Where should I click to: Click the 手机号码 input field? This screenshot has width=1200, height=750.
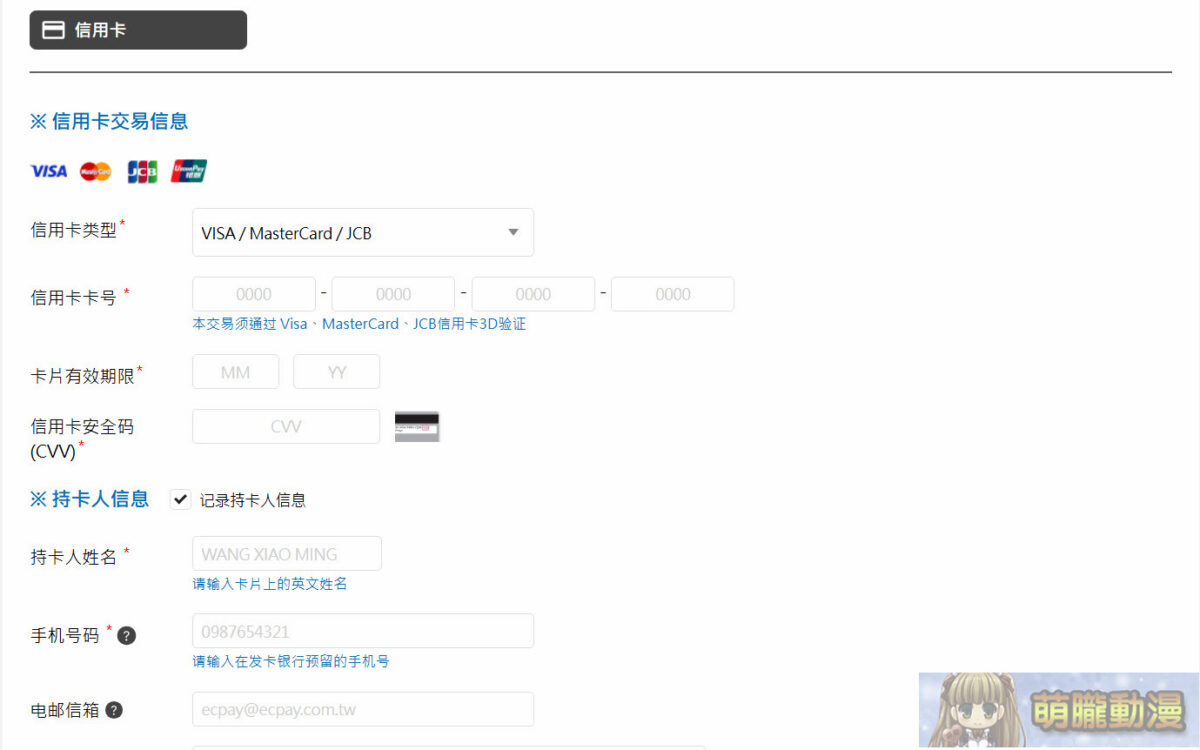[363, 631]
